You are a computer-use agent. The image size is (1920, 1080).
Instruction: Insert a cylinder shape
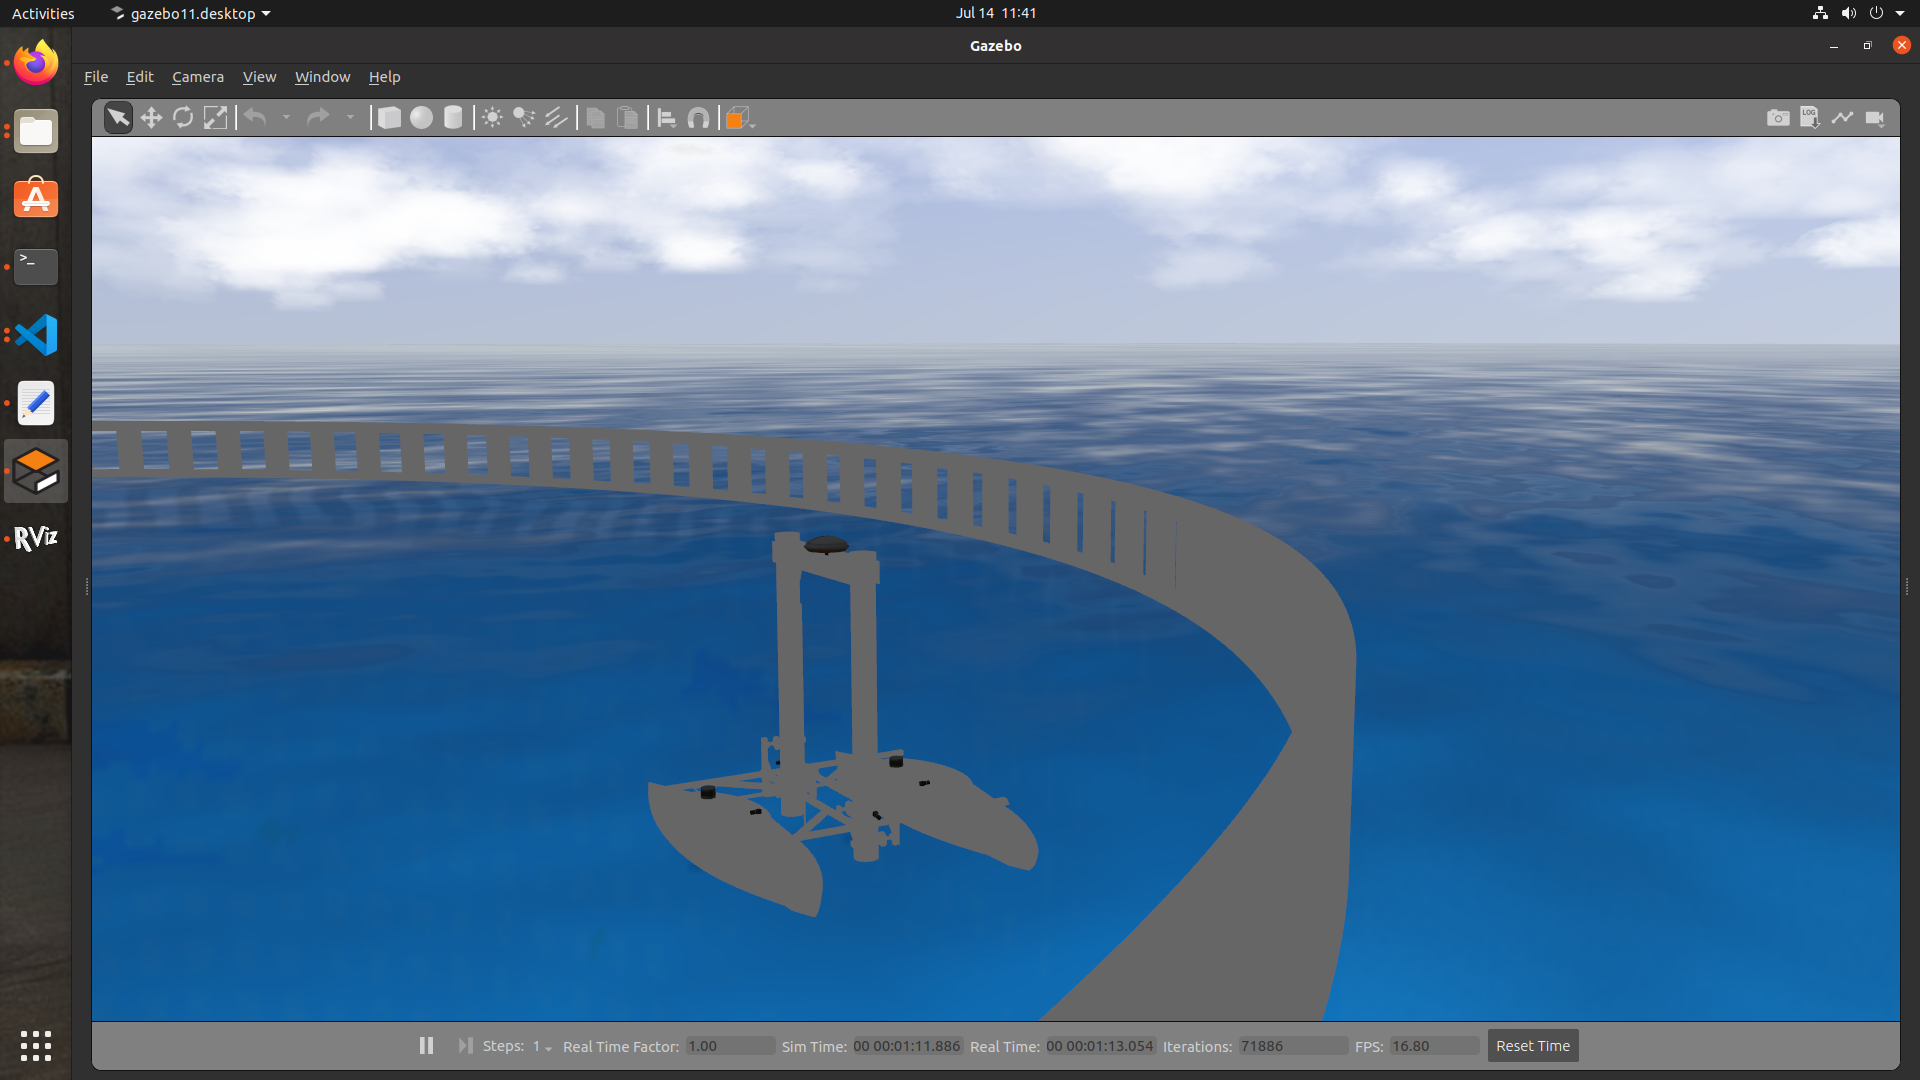(x=453, y=118)
